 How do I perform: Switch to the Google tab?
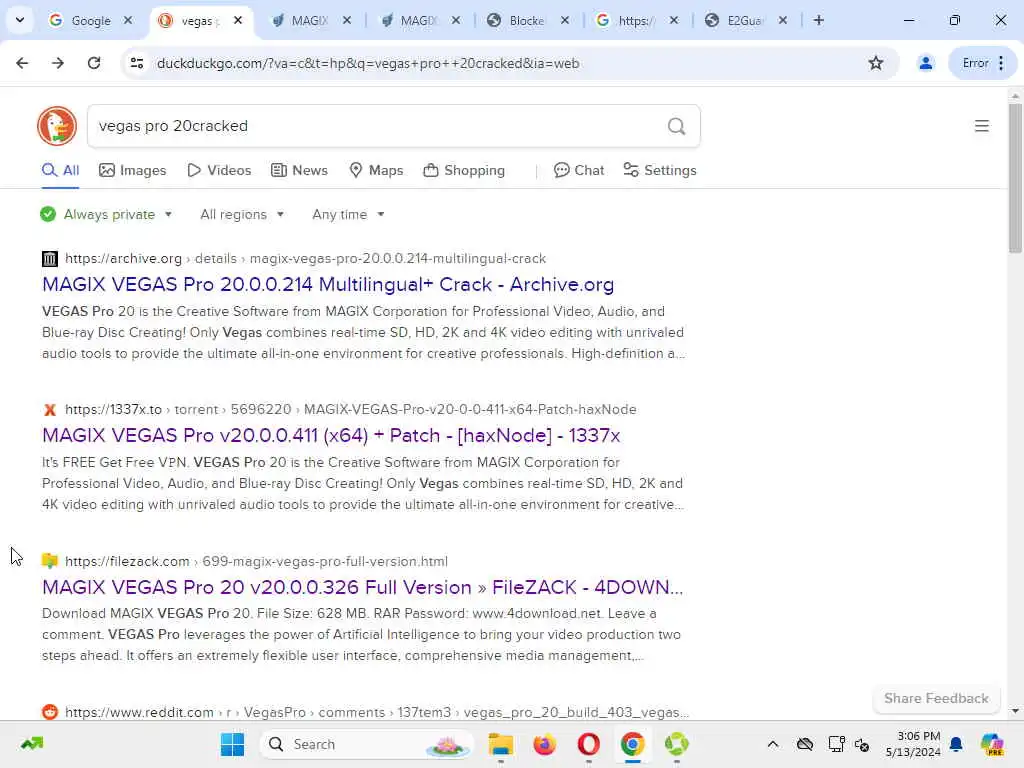90,20
